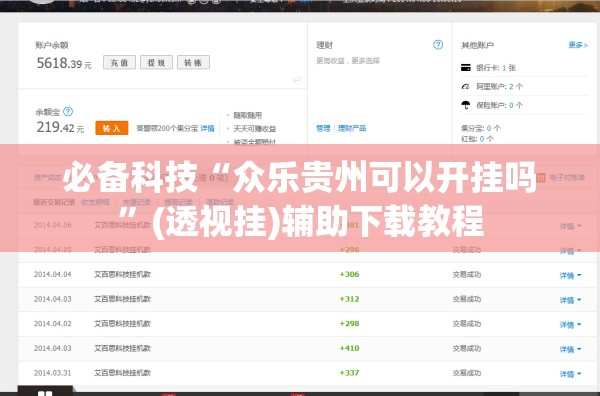Click 艾百思科技挂机款 in the 2014.04.04 row

[x=122, y=274]
